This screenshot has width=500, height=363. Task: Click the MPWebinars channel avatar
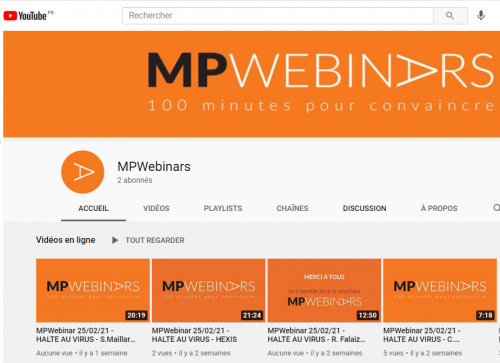pos(83,172)
